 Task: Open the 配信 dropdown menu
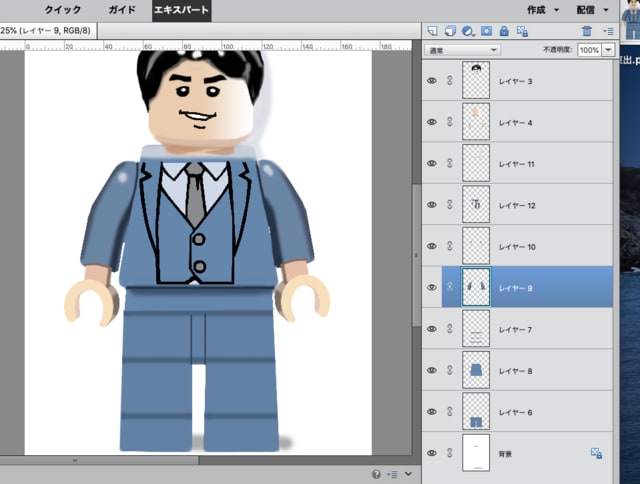592,10
